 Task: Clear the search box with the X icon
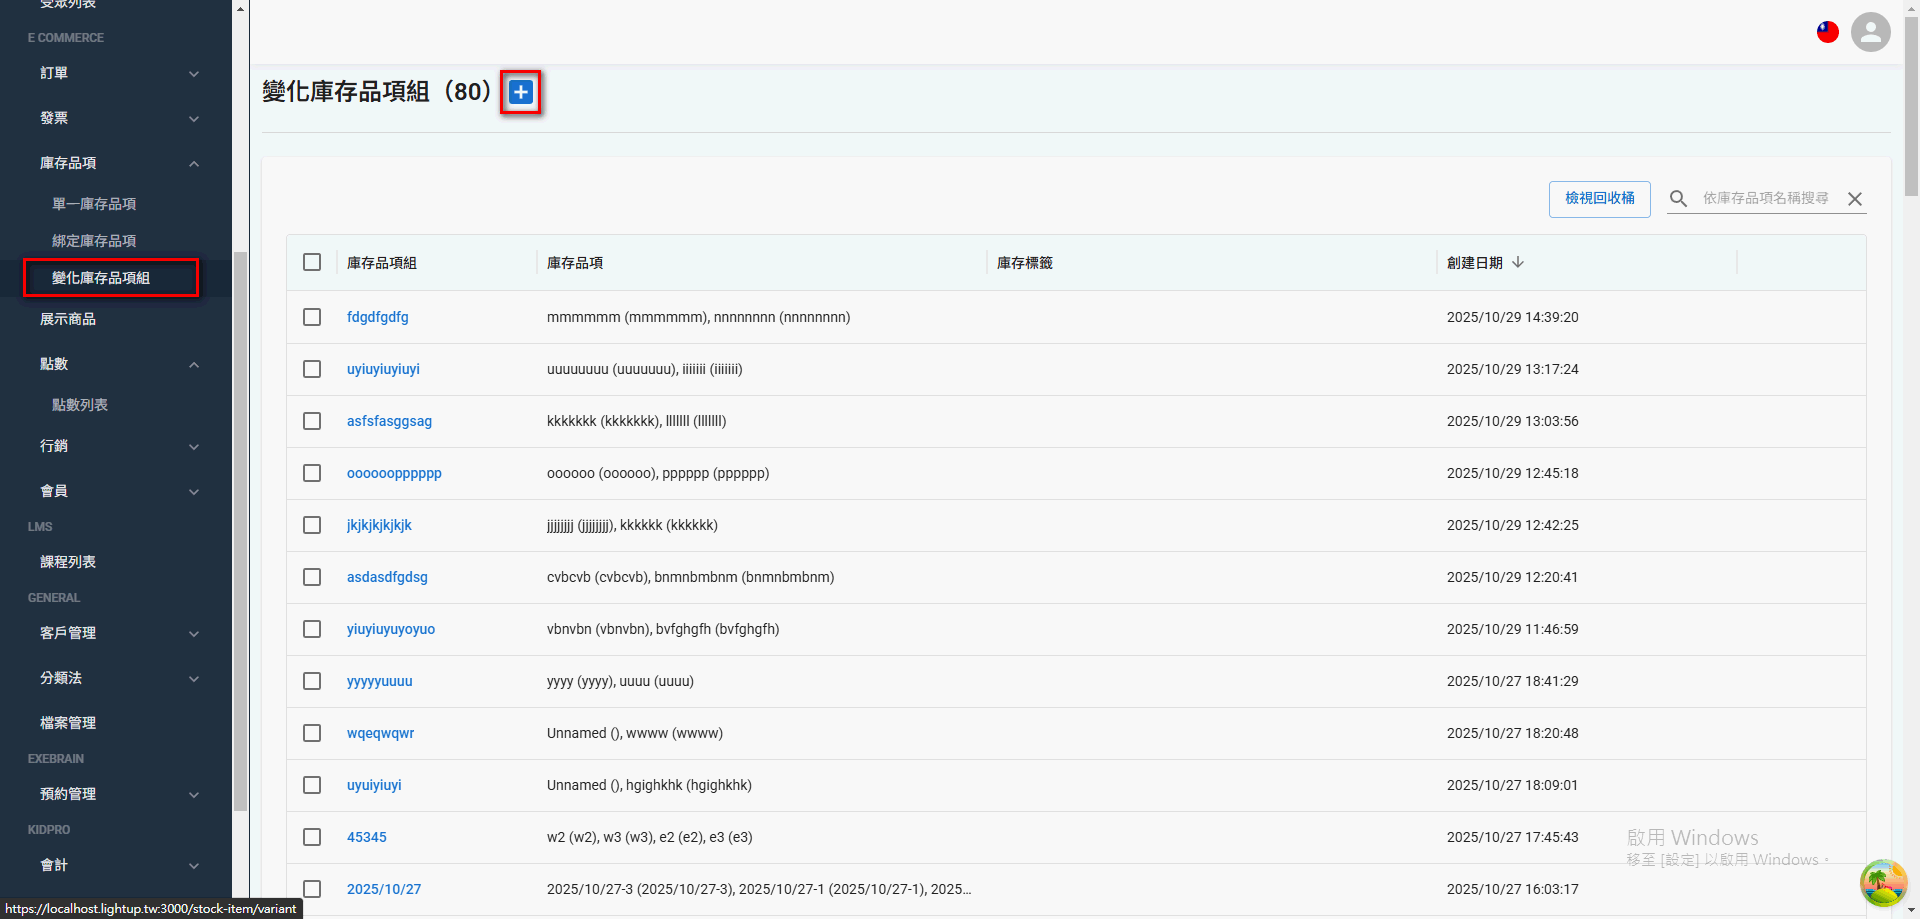[1855, 198]
